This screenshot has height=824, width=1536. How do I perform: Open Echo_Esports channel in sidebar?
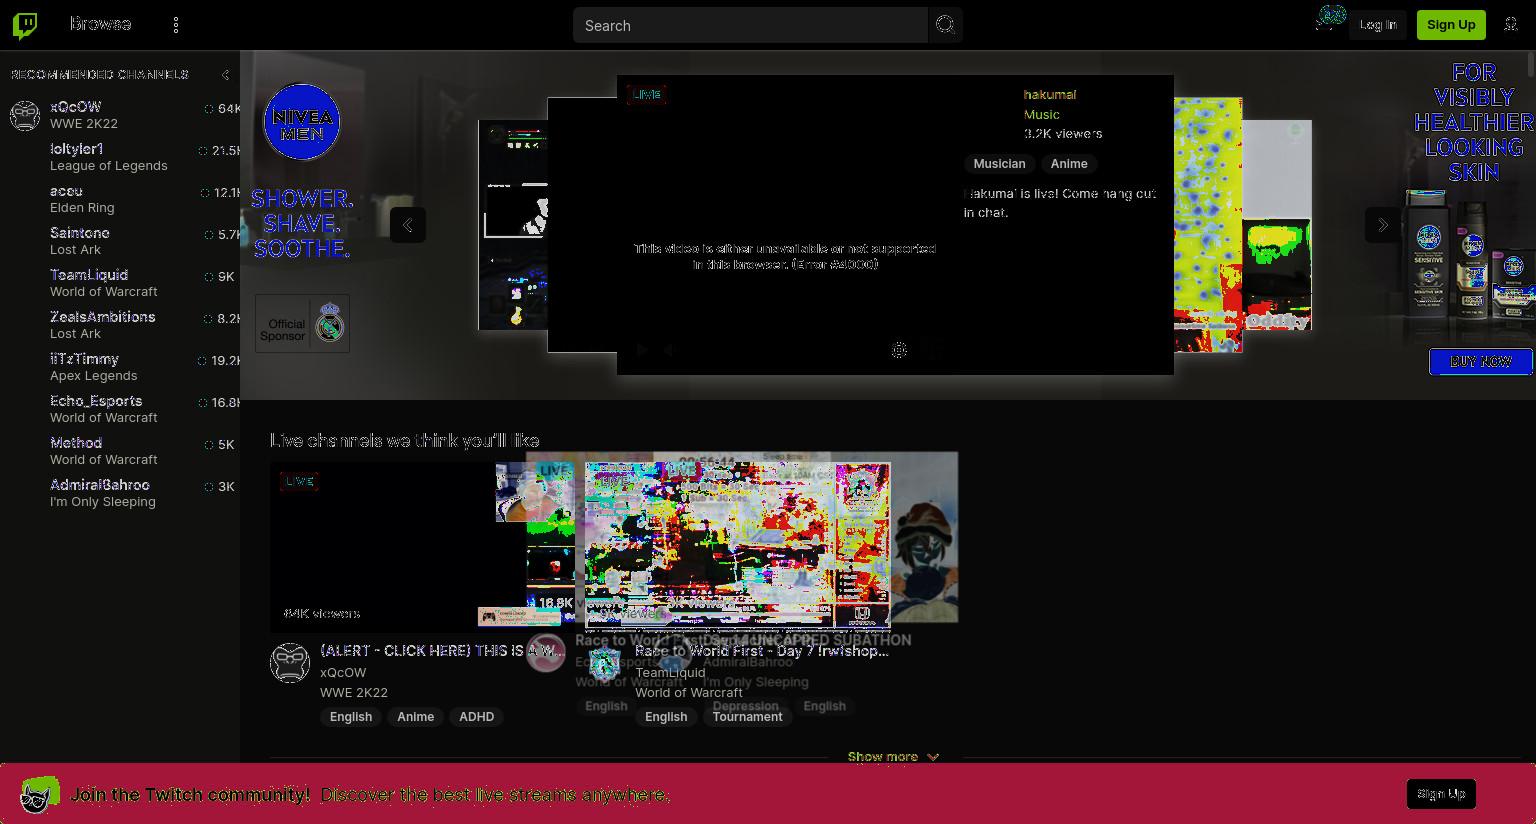coord(120,409)
